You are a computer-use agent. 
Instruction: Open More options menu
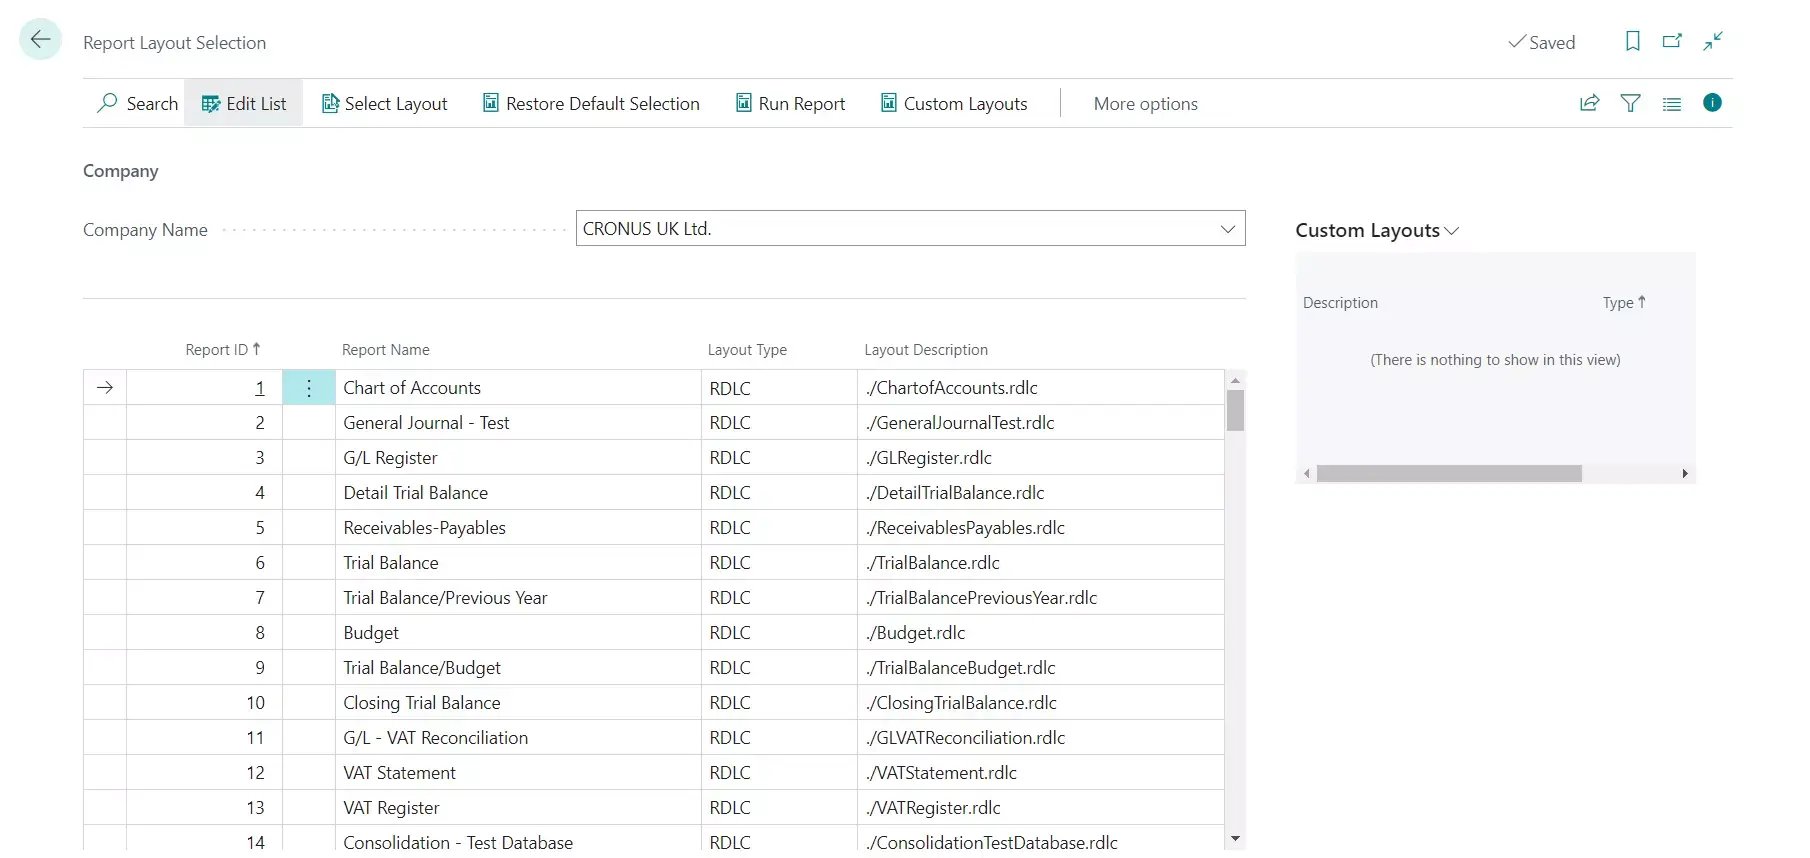pyautogui.click(x=1145, y=103)
